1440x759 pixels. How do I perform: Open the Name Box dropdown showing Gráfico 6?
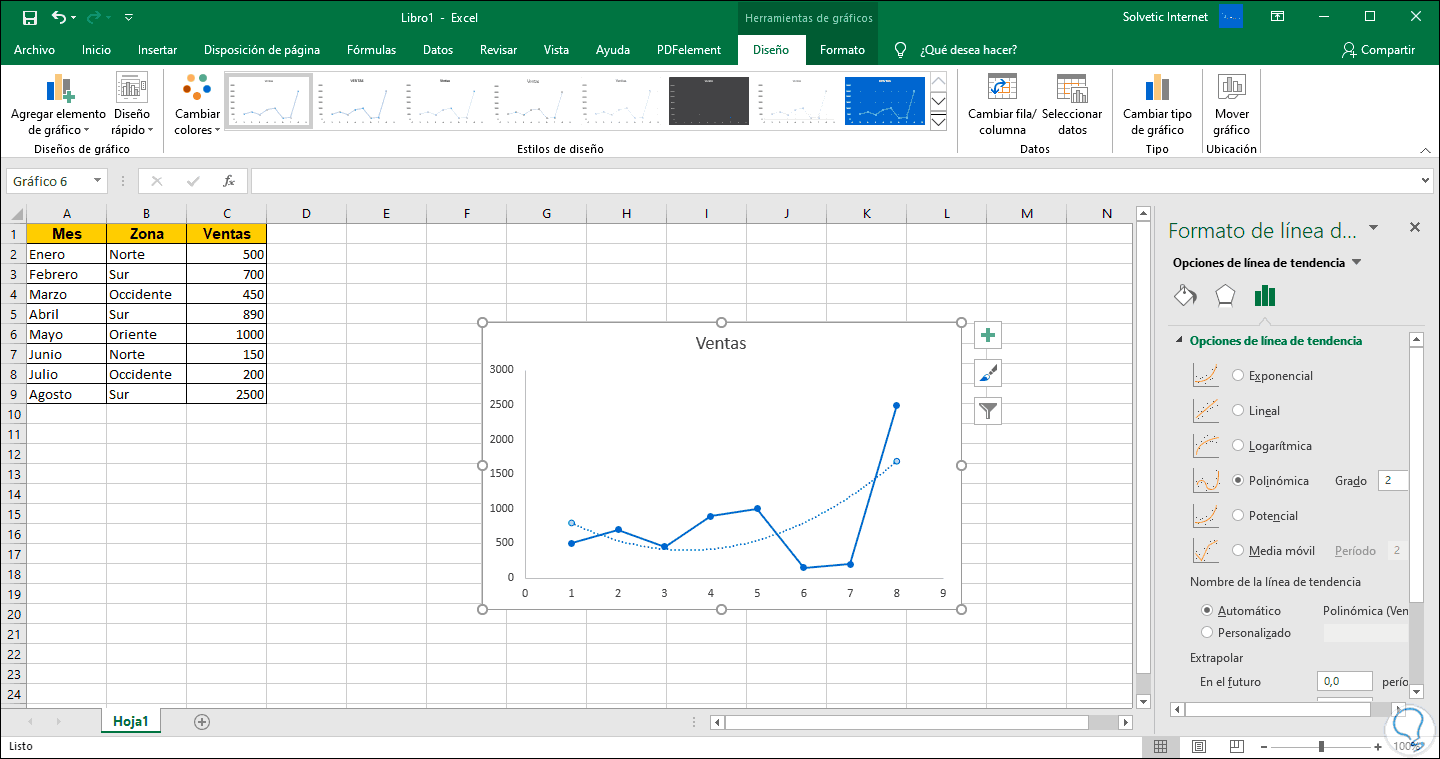[x=98, y=181]
